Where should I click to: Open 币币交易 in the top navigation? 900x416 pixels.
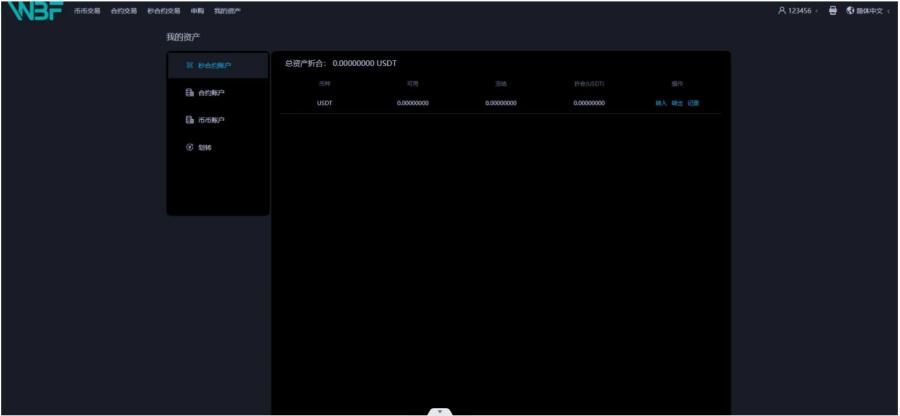point(87,11)
